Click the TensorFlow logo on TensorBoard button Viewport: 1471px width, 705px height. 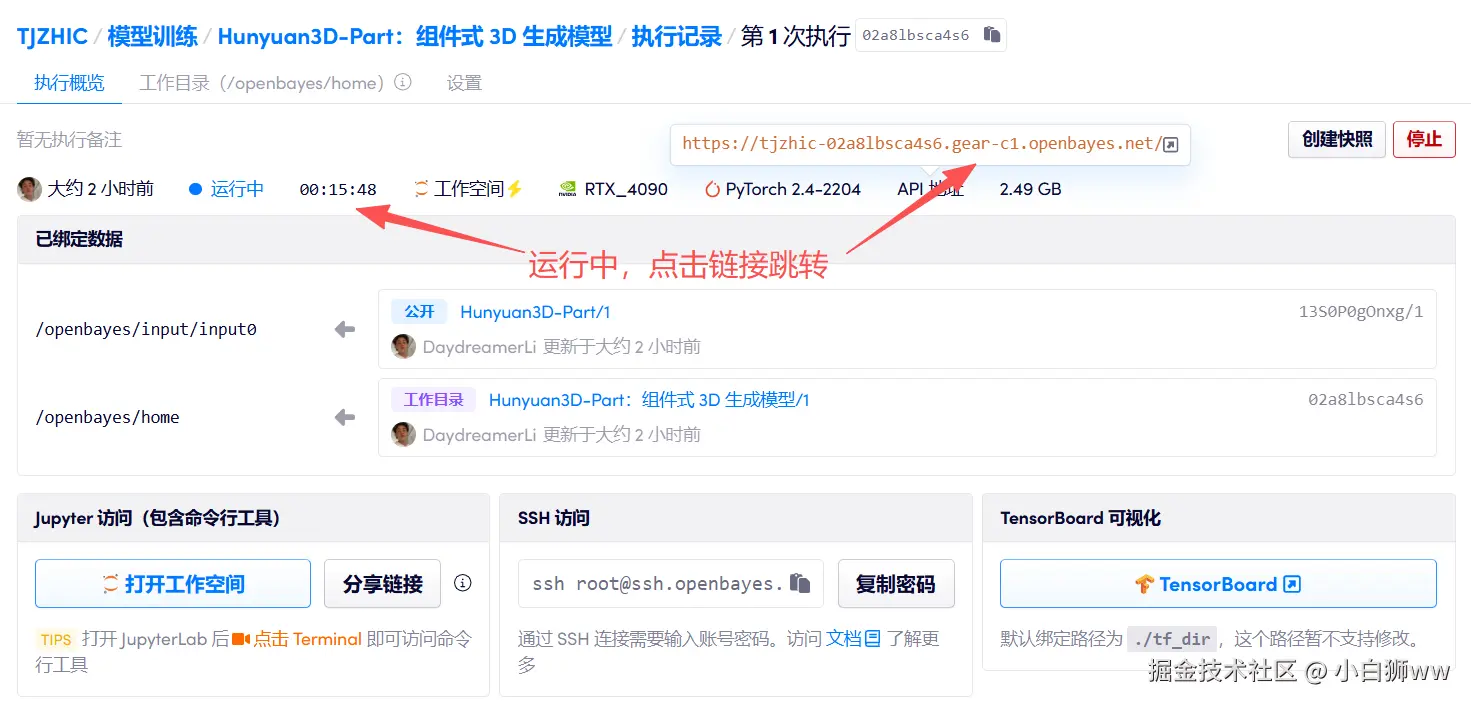coord(1145,584)
